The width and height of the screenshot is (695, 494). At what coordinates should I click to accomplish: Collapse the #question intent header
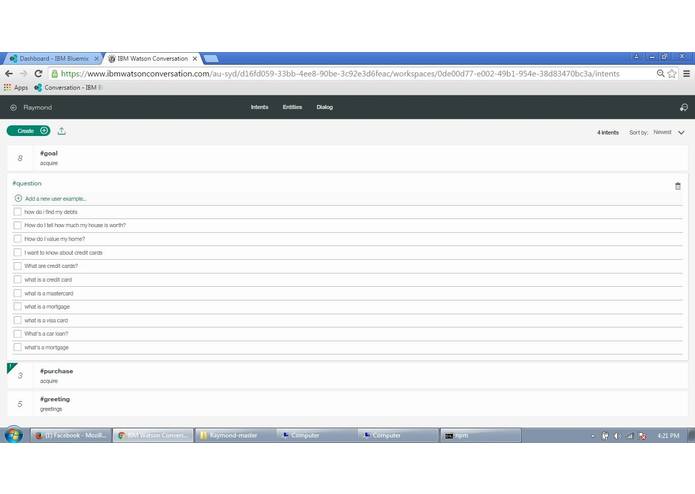(x=27, y=183)
